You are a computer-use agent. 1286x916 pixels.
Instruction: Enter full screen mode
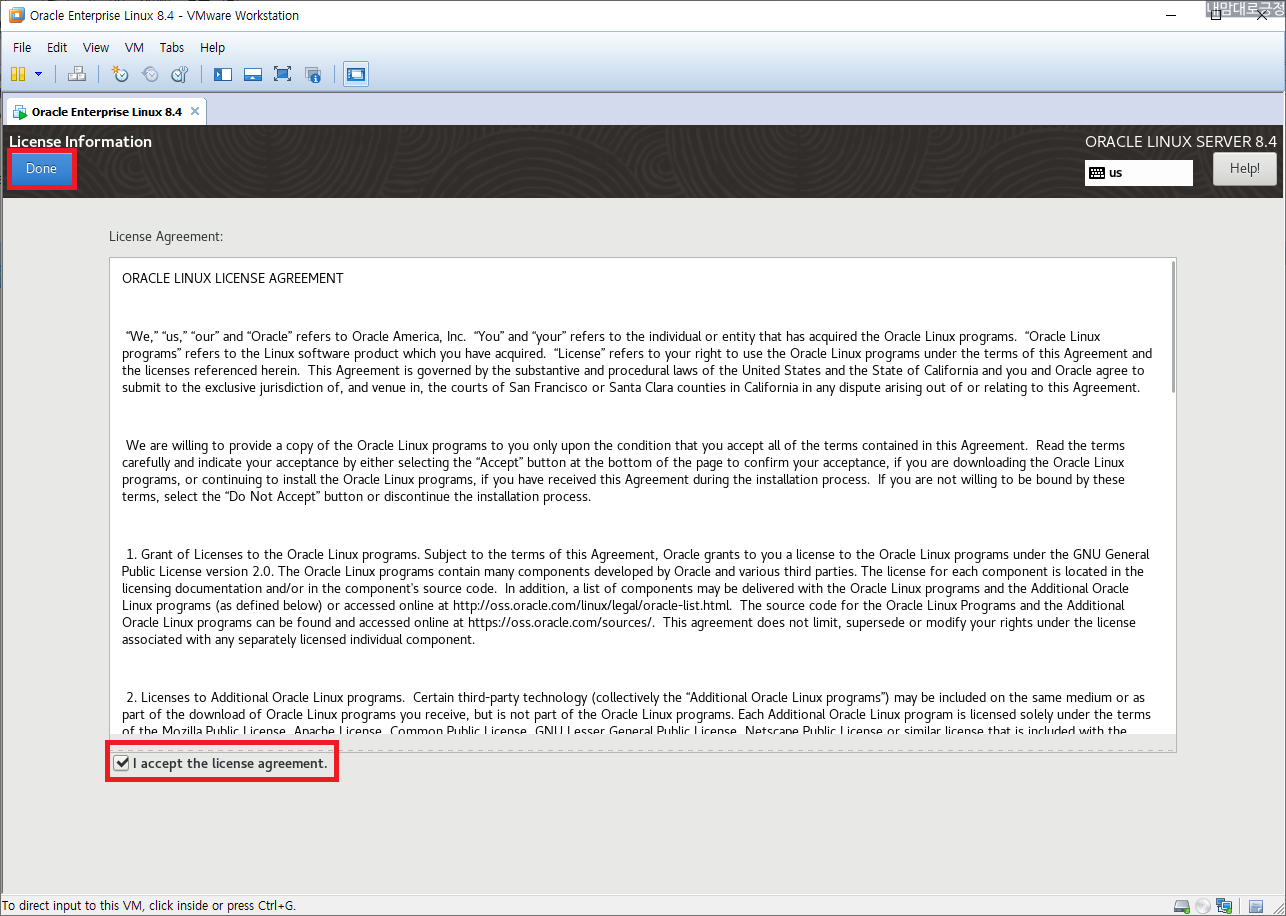[x=282, y=74]
